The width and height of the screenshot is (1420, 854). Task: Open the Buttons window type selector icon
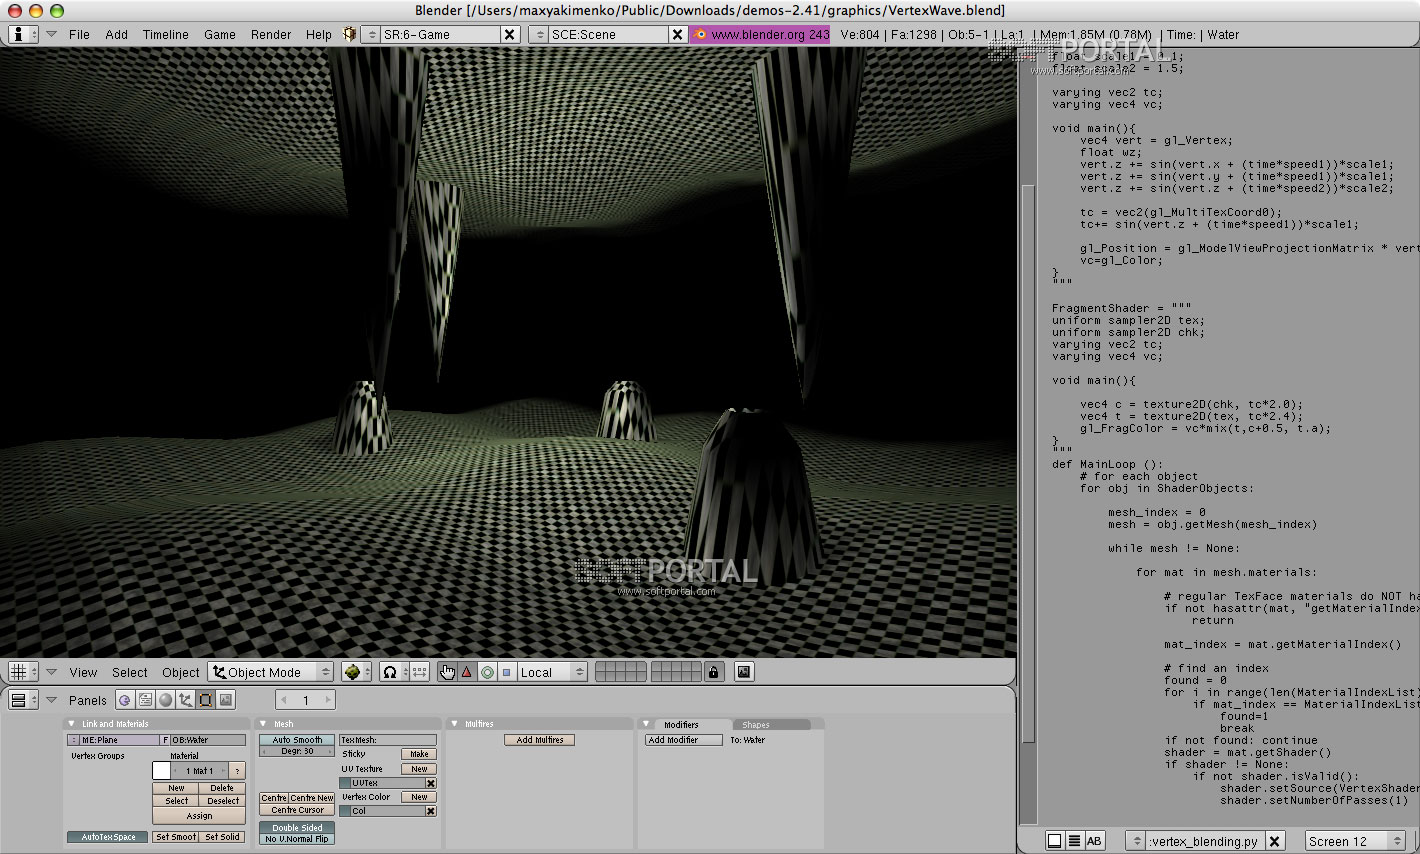[23, 700]
